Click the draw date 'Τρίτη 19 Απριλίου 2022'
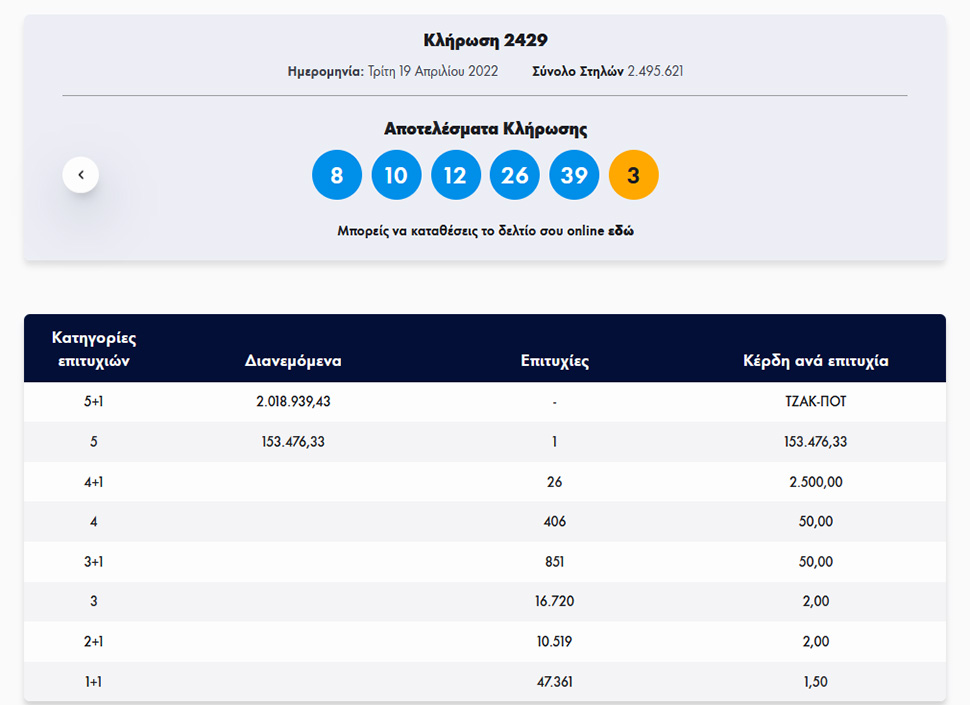Viewport: 970px width, 705px height. 431,72
